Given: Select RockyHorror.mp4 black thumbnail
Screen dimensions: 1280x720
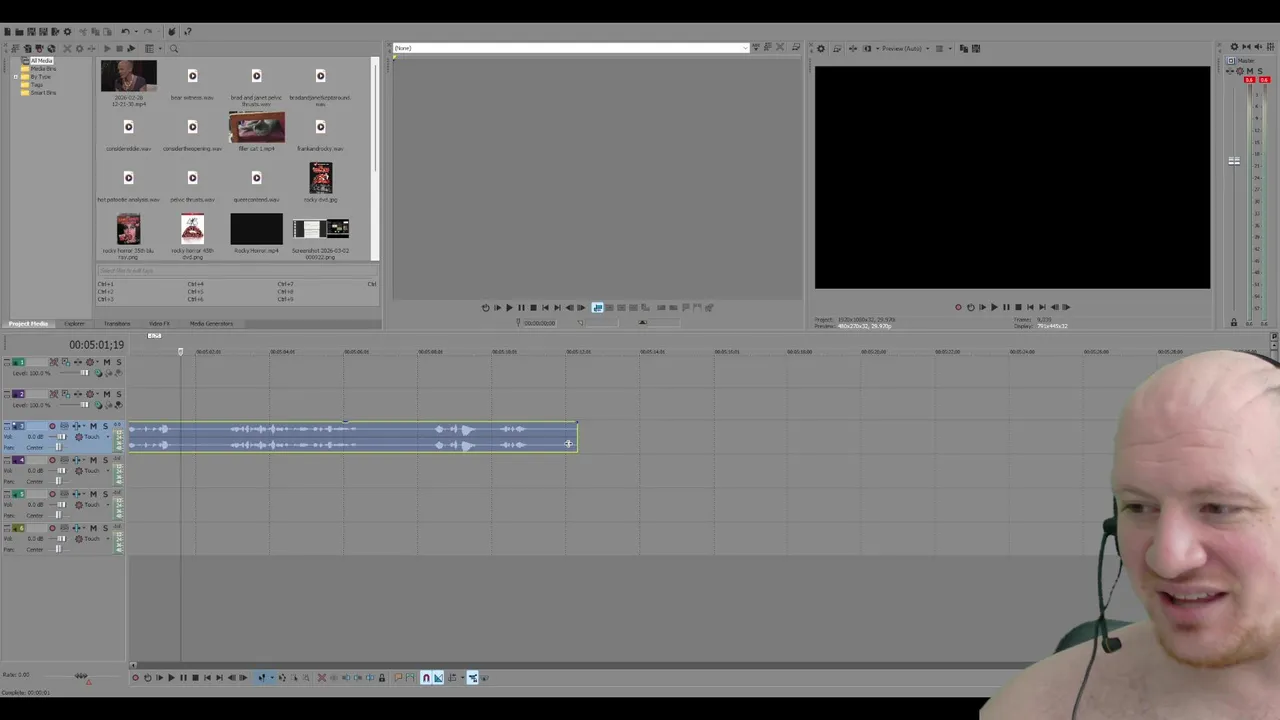Looking at the screenshot, I should [x=256, y=229].
